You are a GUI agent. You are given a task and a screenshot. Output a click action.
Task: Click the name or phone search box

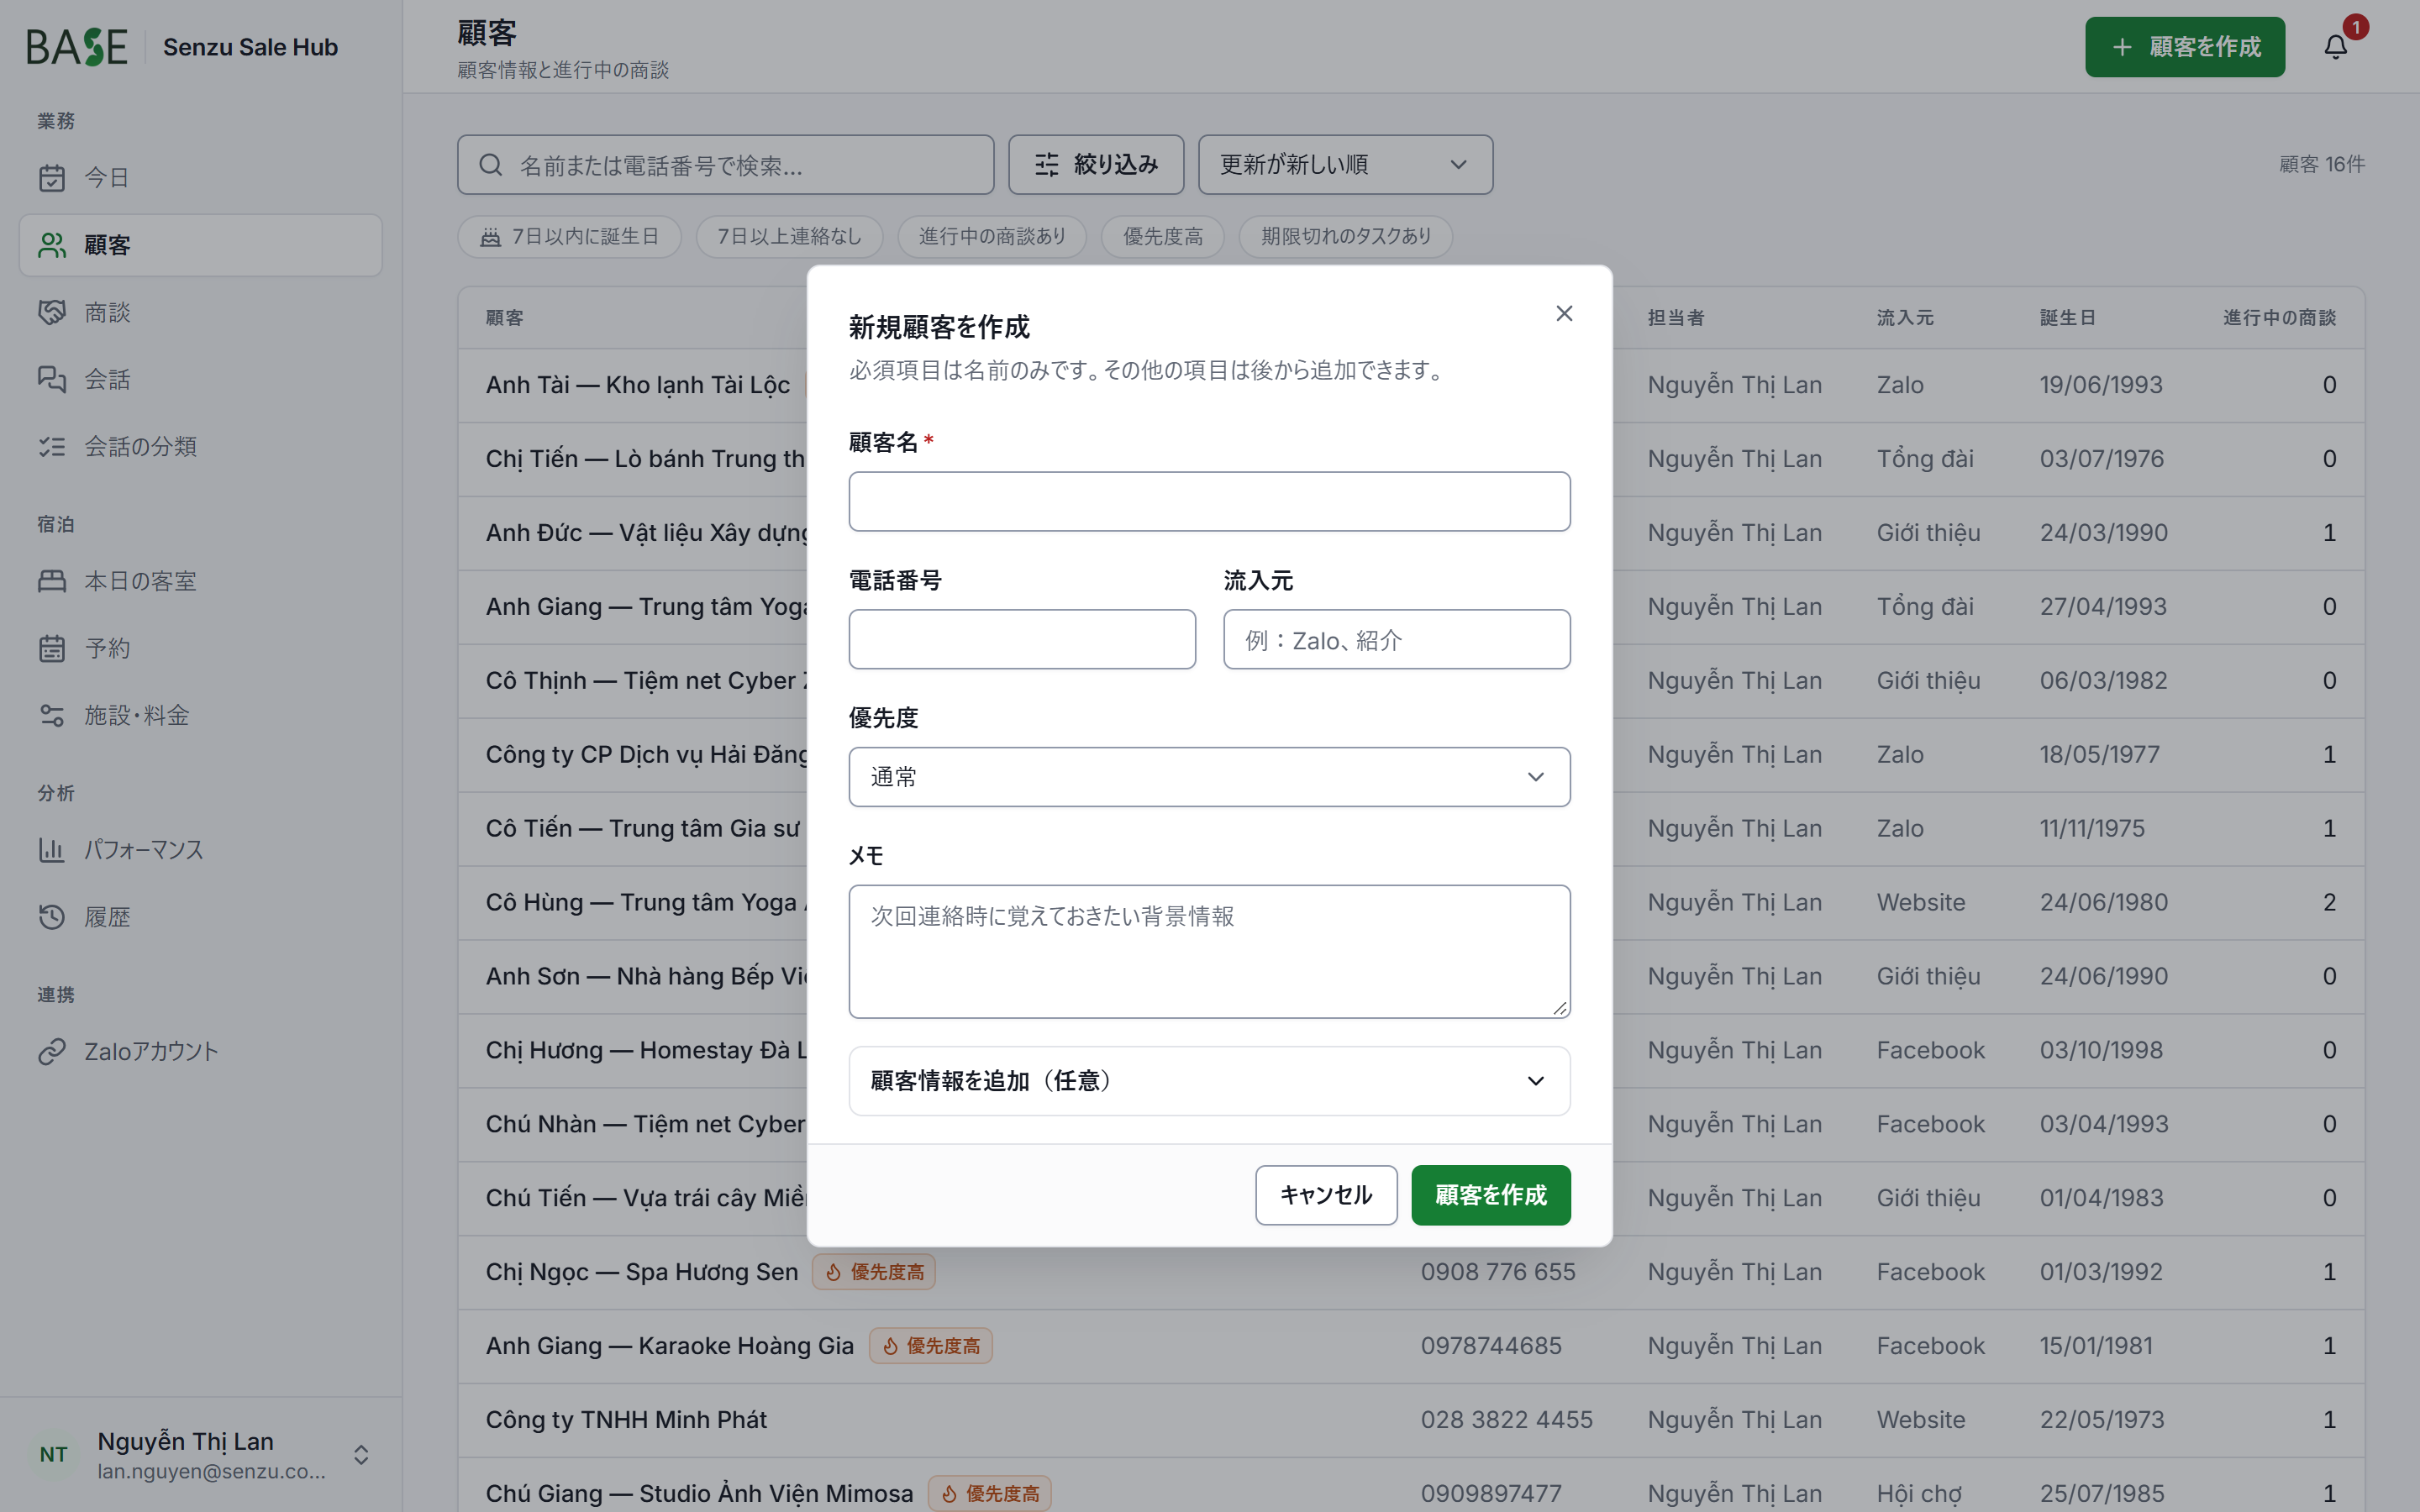(x=726, y=165)
